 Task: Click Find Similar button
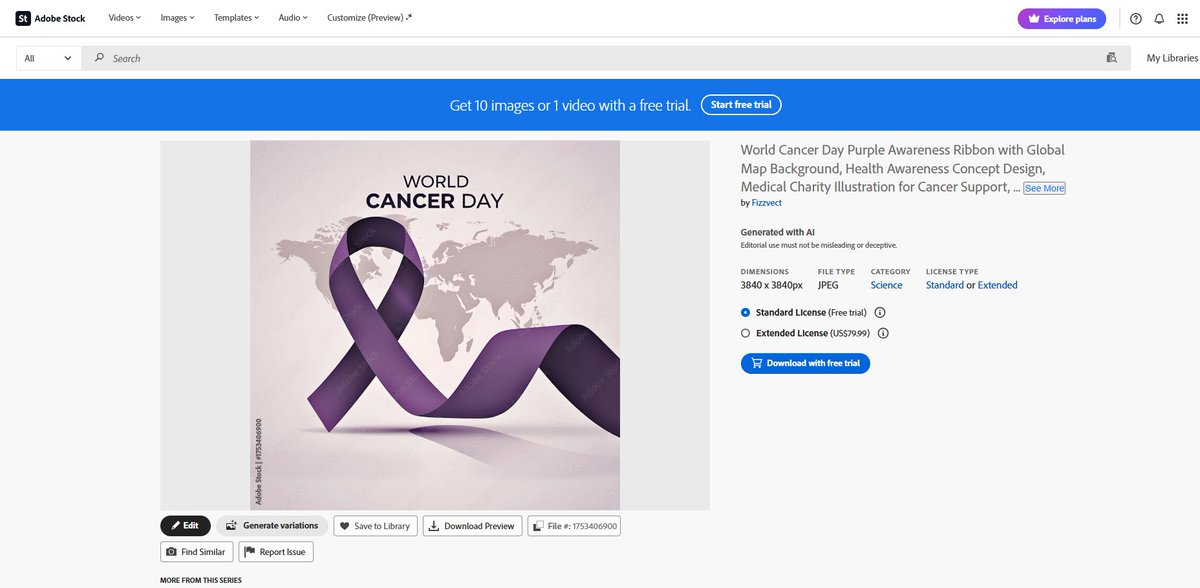point(197,551)
